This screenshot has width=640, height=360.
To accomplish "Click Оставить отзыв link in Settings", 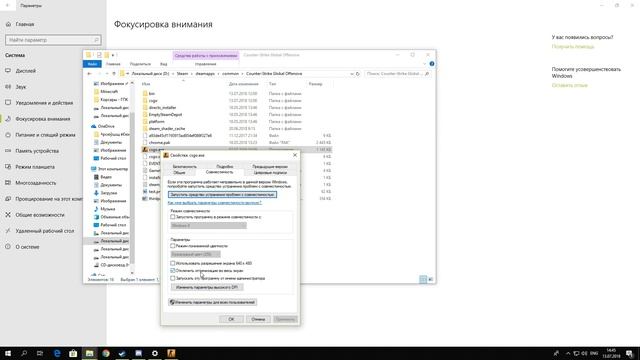I will pos(569,85).
